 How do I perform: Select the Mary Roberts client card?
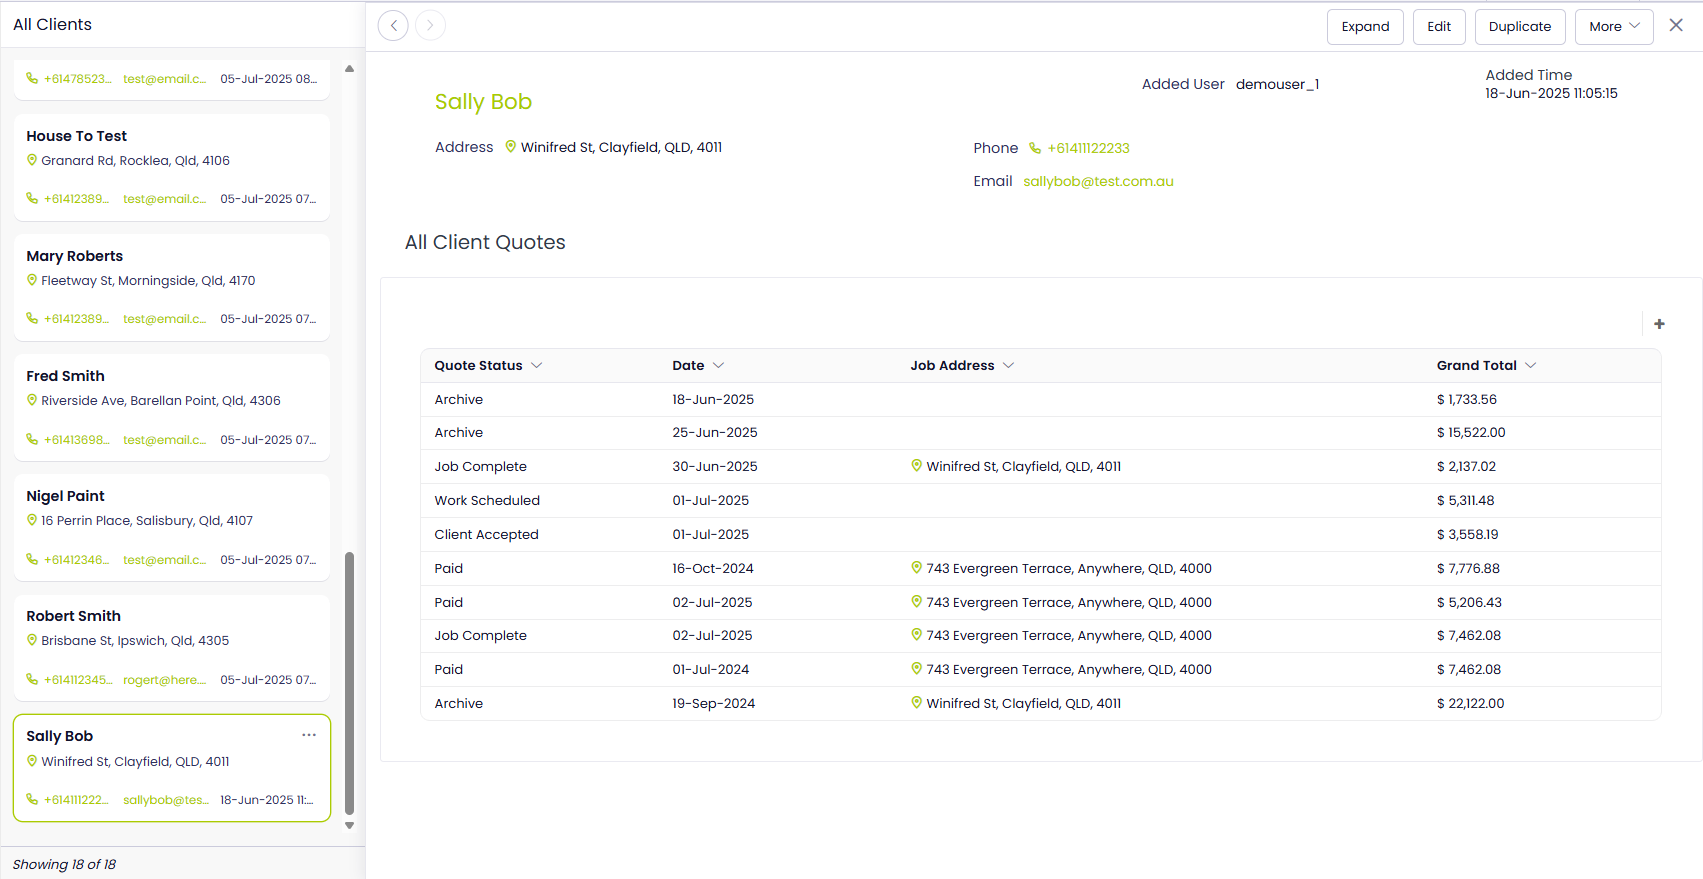click(x=172, y=287)
